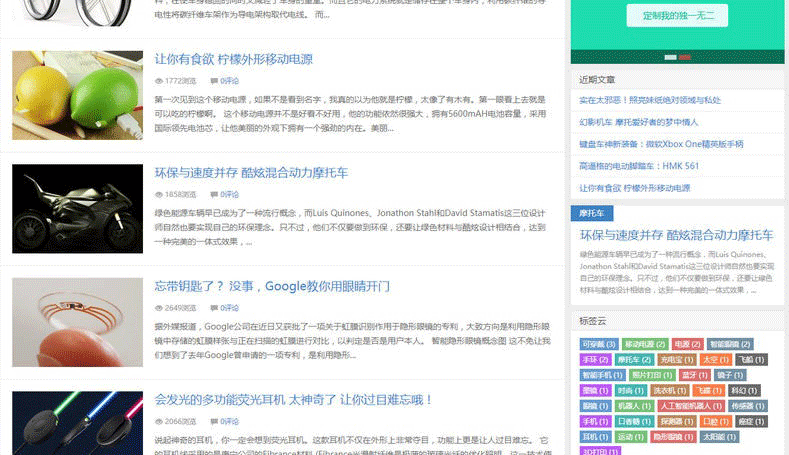Click the comment icon on the Google eye-unlock post
The height and width of the screenshot is (455, 789).
[214, 308]
